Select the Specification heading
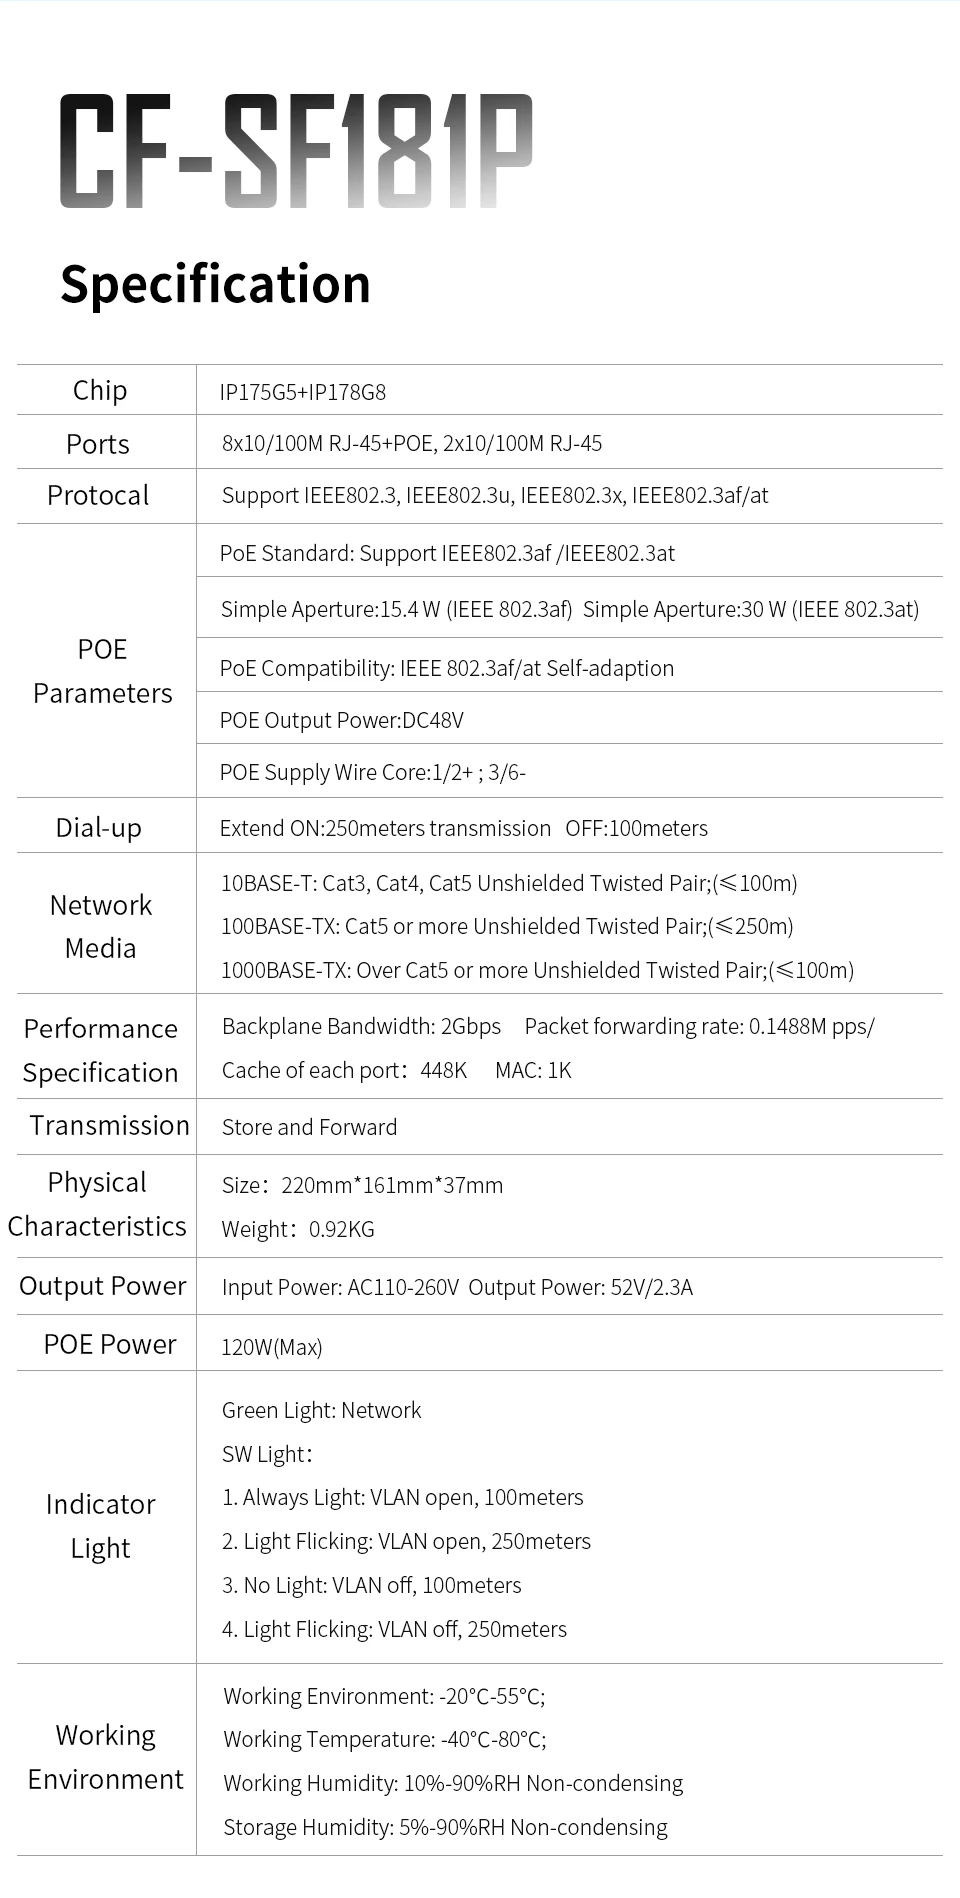 coord(215,284)
